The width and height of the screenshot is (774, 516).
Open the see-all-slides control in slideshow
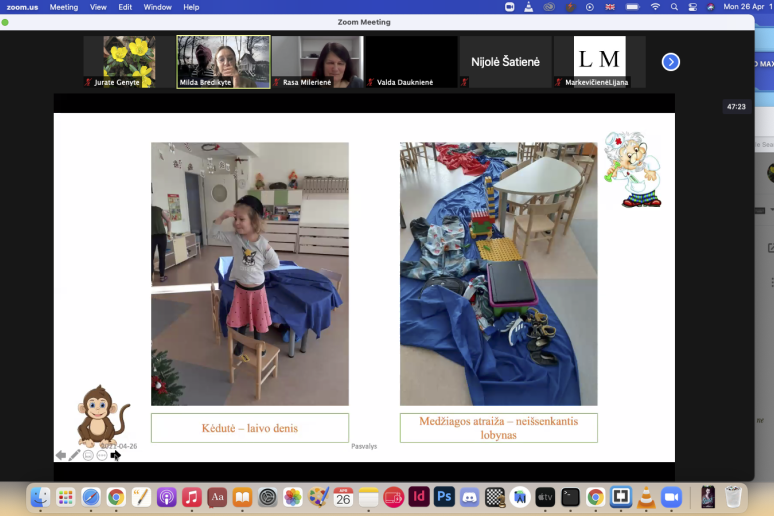88,455
